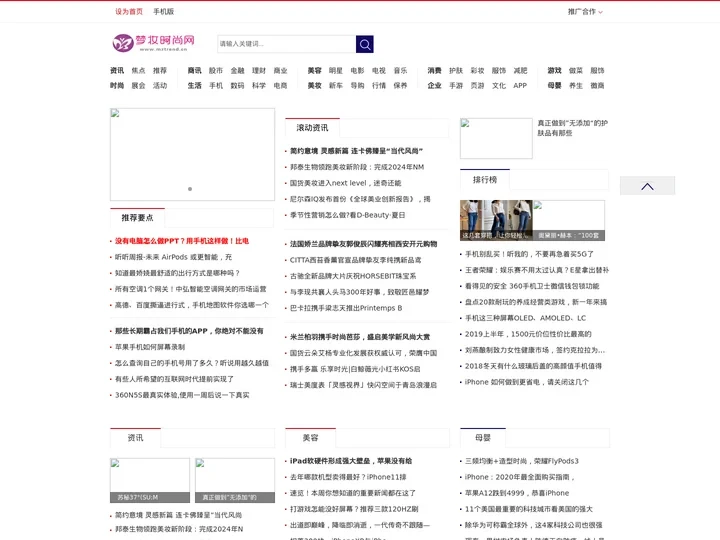Open 简约意境 灵感新篇 headline in 滚动资讯
The width and height of the screenshot is (720, 540).
point(356,151)
